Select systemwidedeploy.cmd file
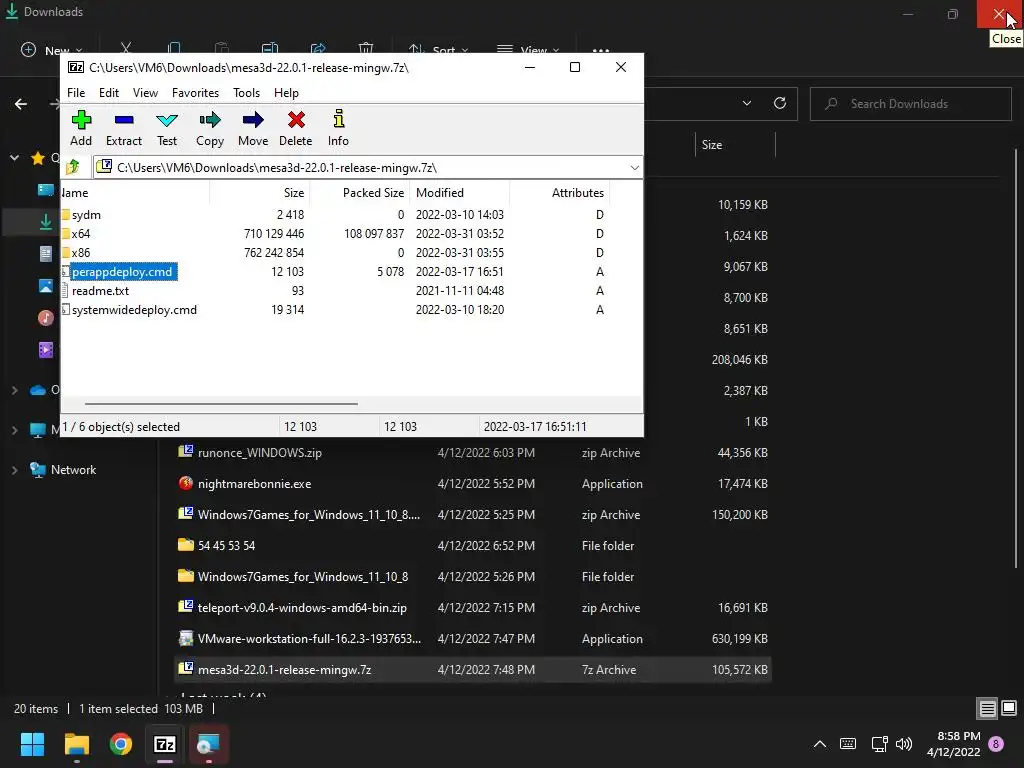This screenshot has height=768, width=1024. [x=134, y=310]
